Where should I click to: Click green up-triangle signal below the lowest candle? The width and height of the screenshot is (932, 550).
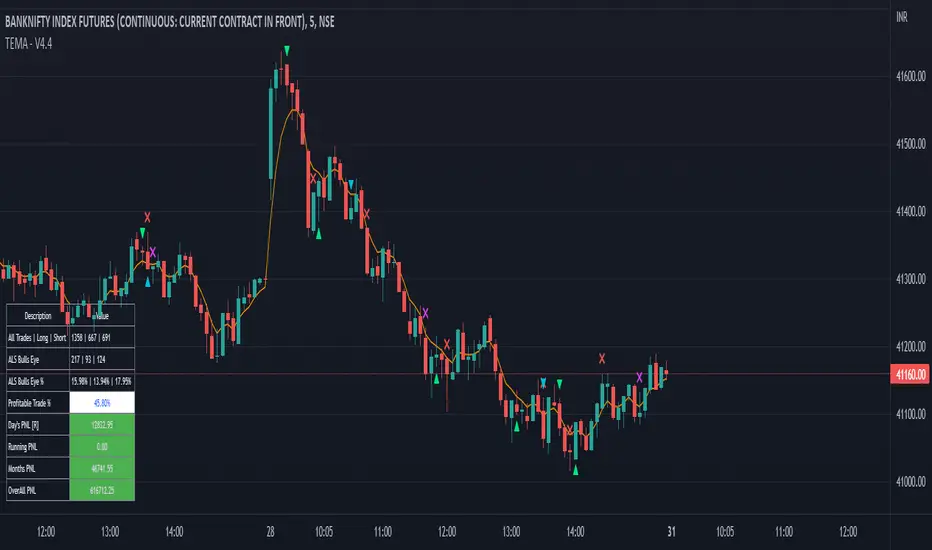tap(575, 470)
